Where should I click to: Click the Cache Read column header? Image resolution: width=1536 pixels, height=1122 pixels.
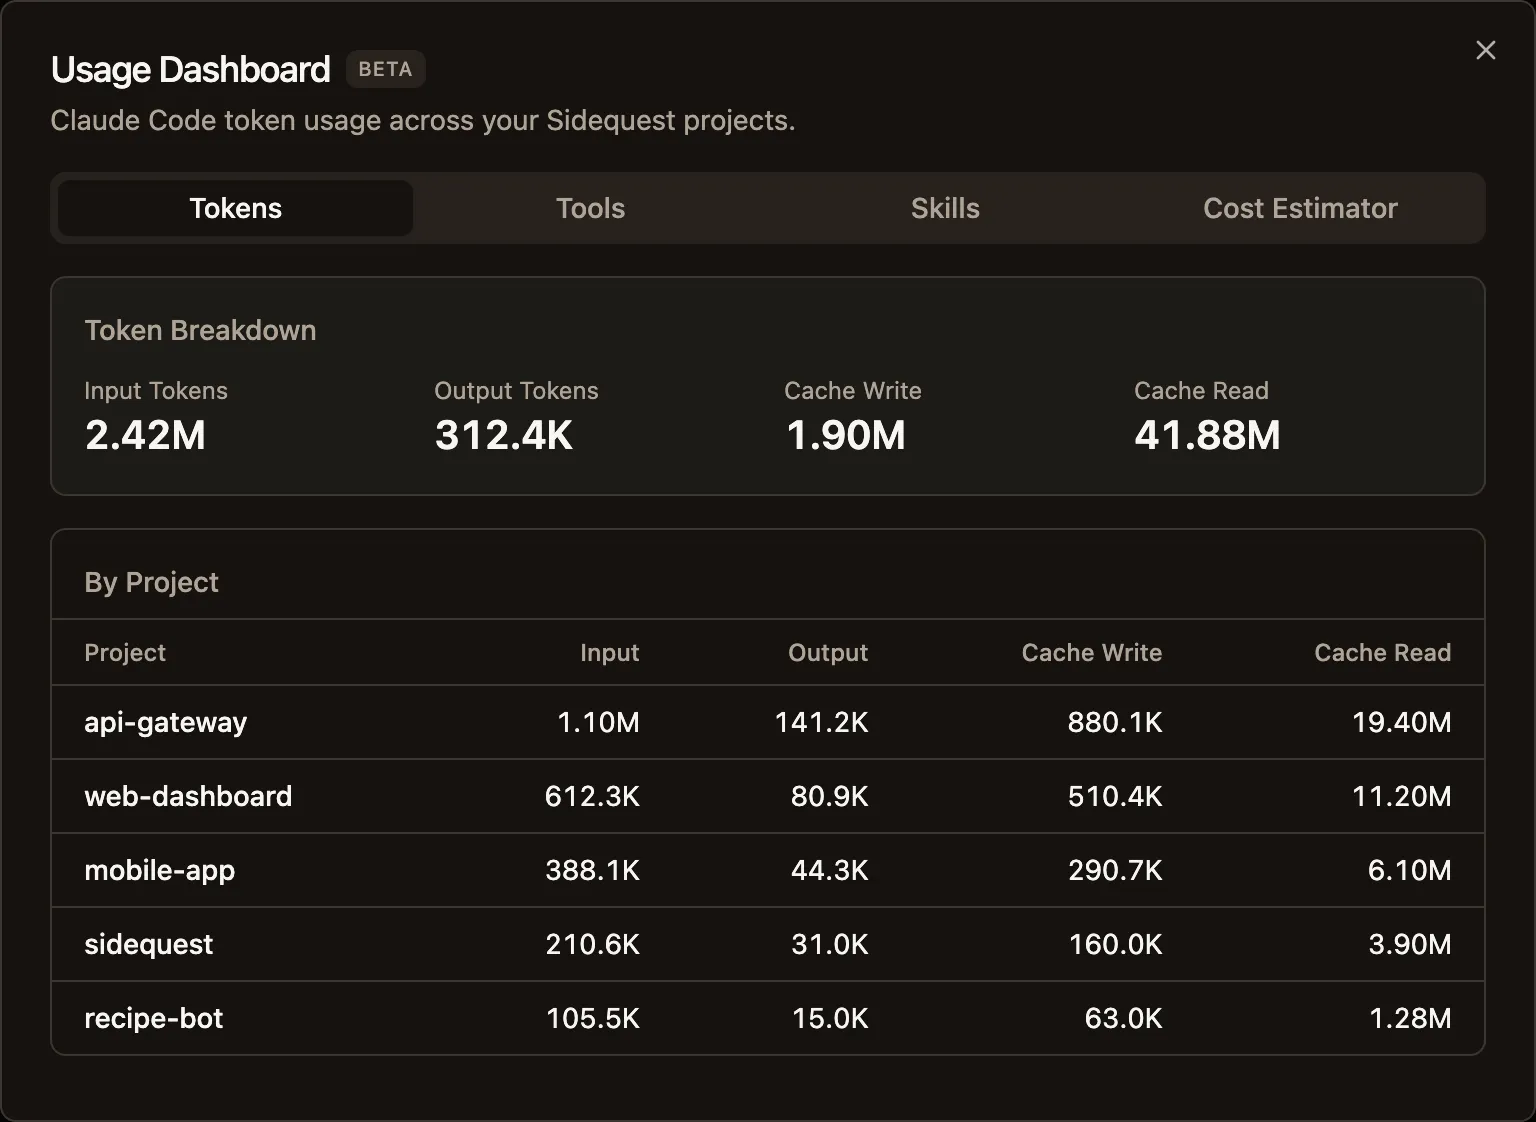coord(1382,652)
